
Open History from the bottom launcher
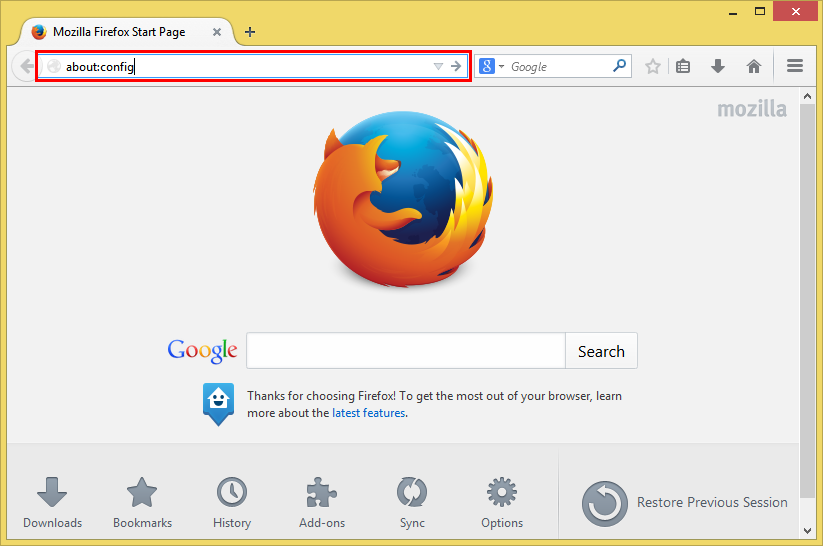[x=232, y=502]
